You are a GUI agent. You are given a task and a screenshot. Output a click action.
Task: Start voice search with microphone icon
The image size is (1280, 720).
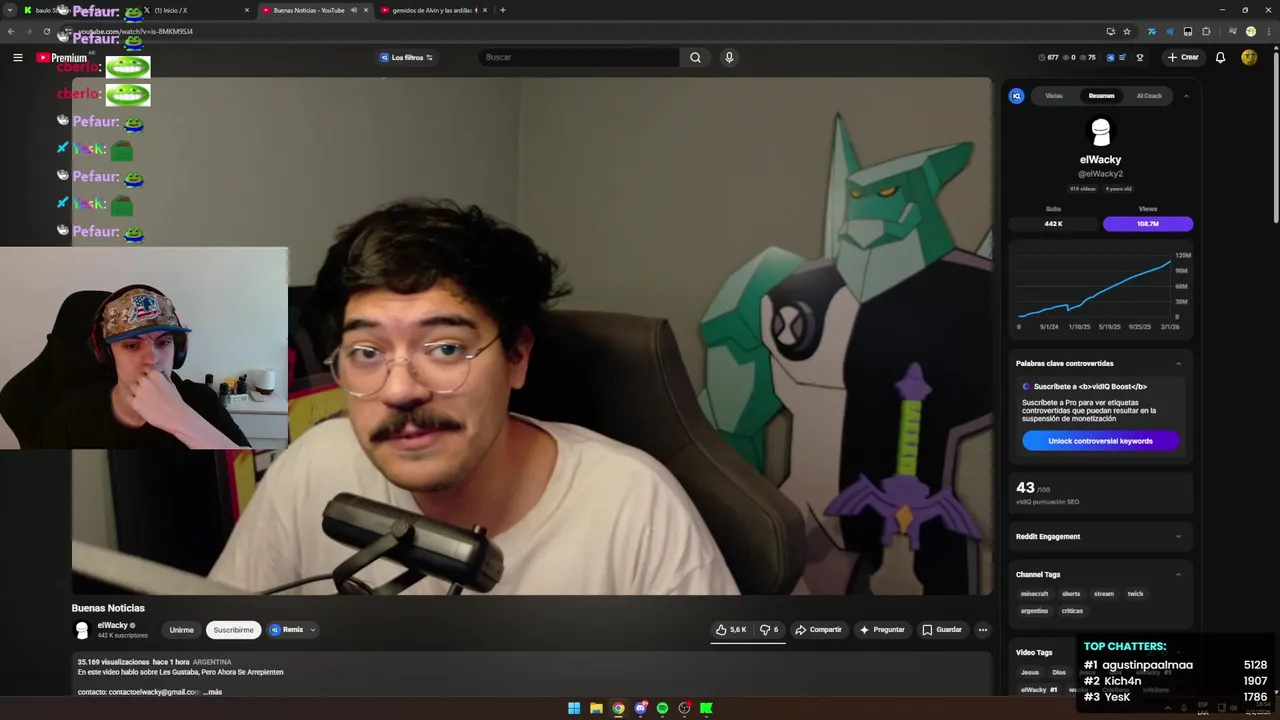(x=729, y=57)
